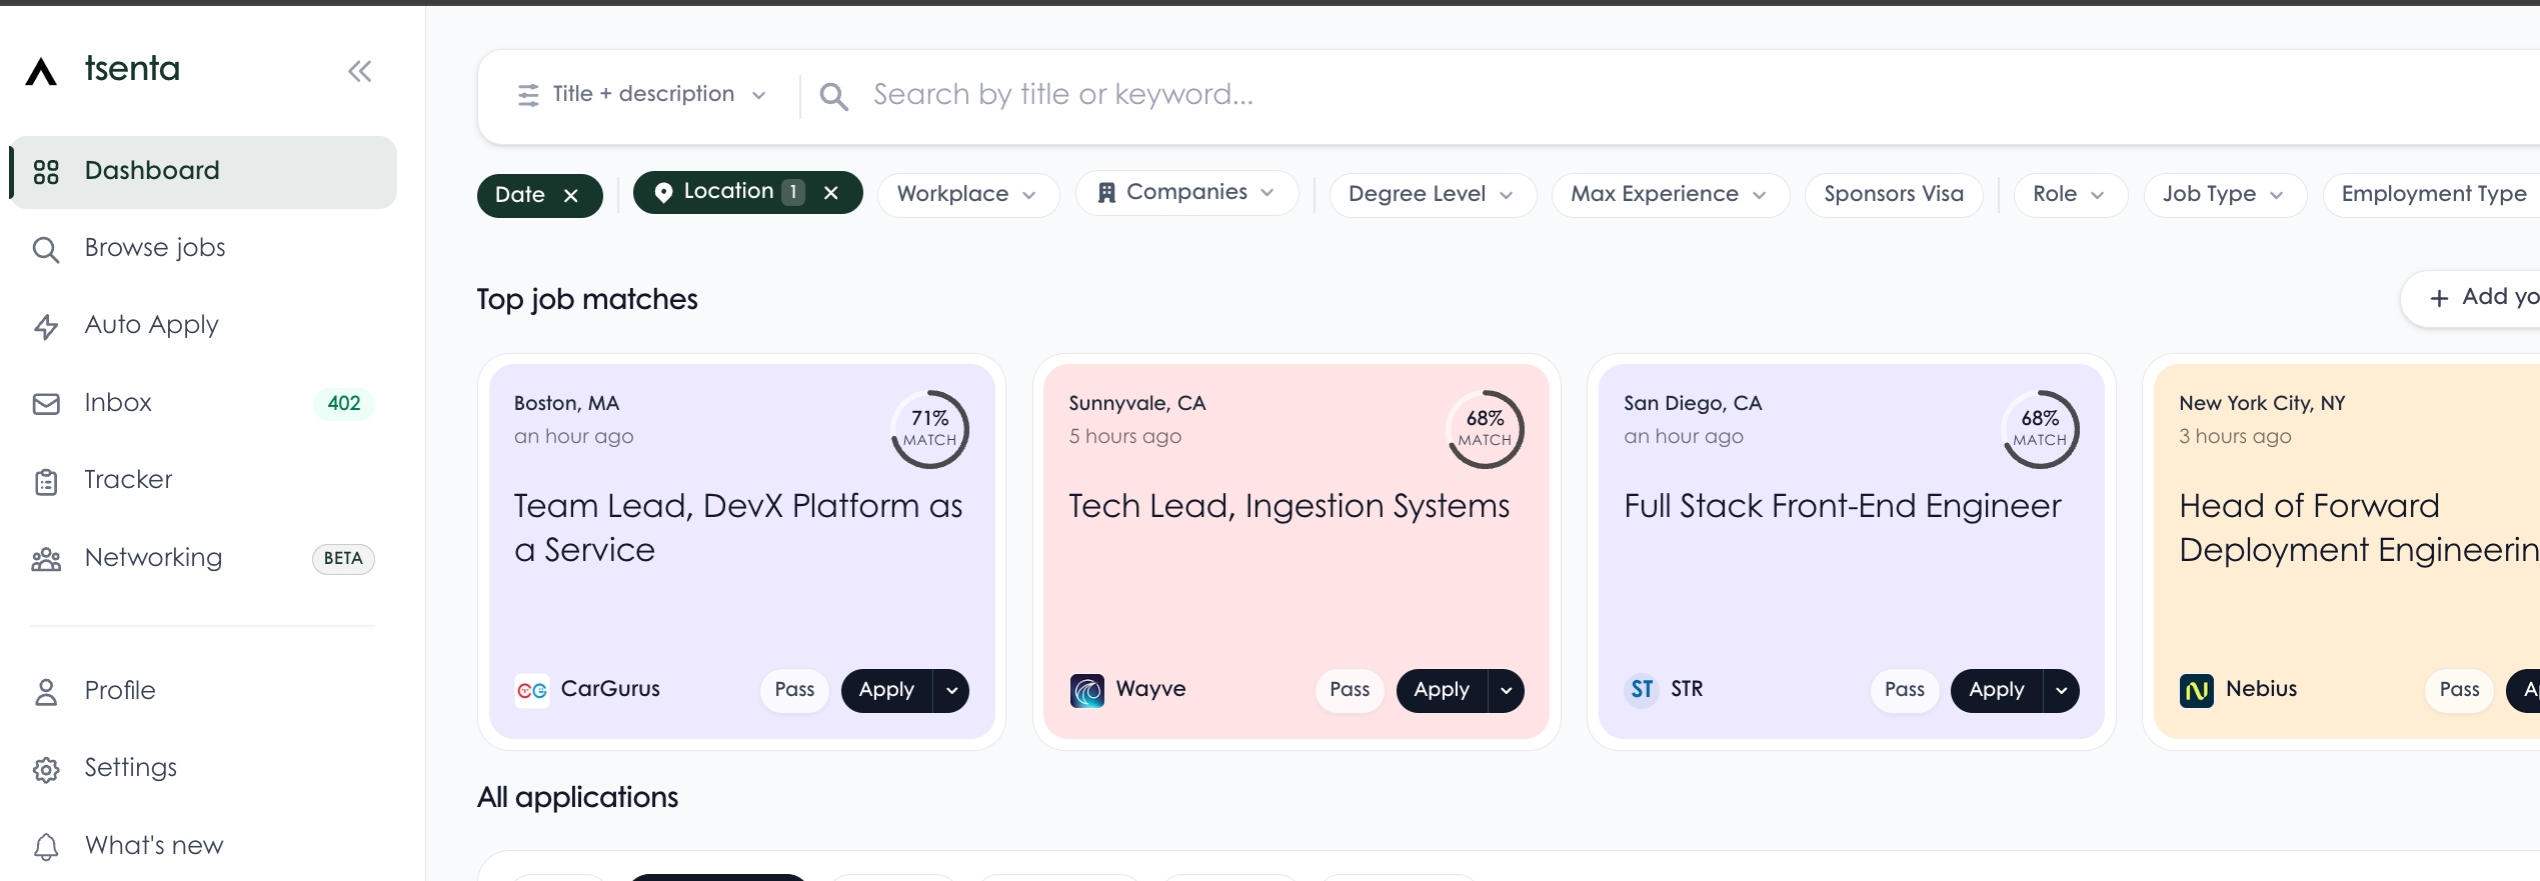
Task: Expand the Max Experience filter
Action: [x=1670, y=194]
